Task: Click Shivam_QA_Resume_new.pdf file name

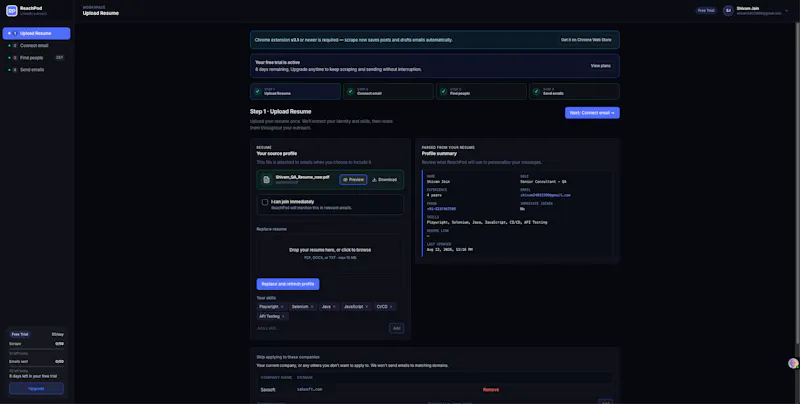Action: pyautogui.click(x=303, y=177)
